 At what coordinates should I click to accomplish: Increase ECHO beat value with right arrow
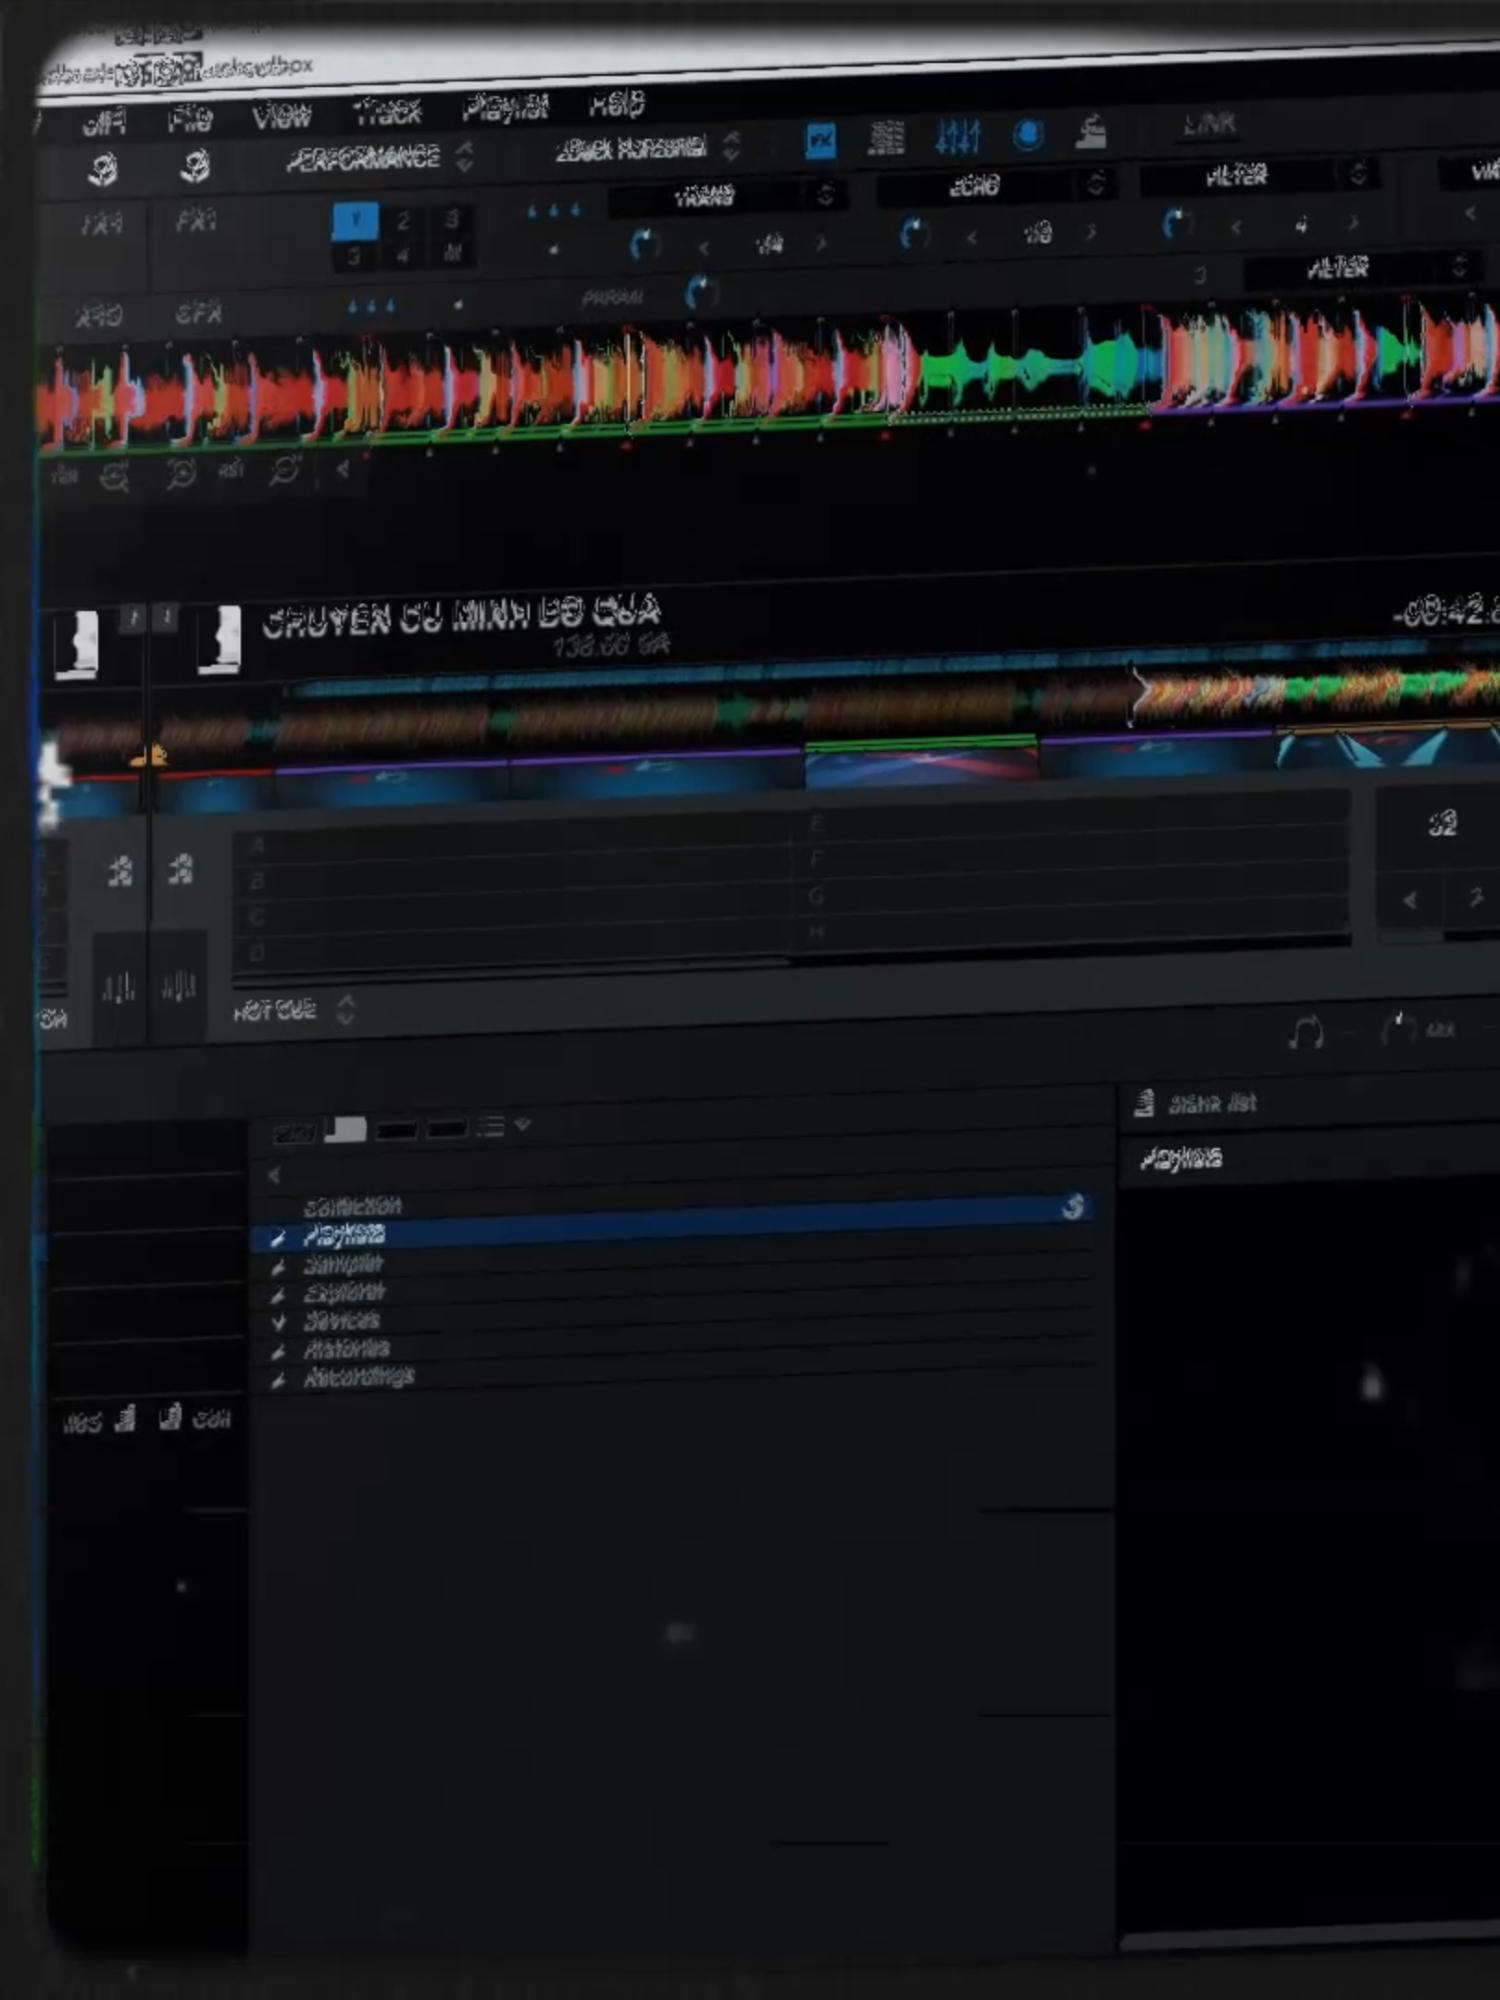1090,232
